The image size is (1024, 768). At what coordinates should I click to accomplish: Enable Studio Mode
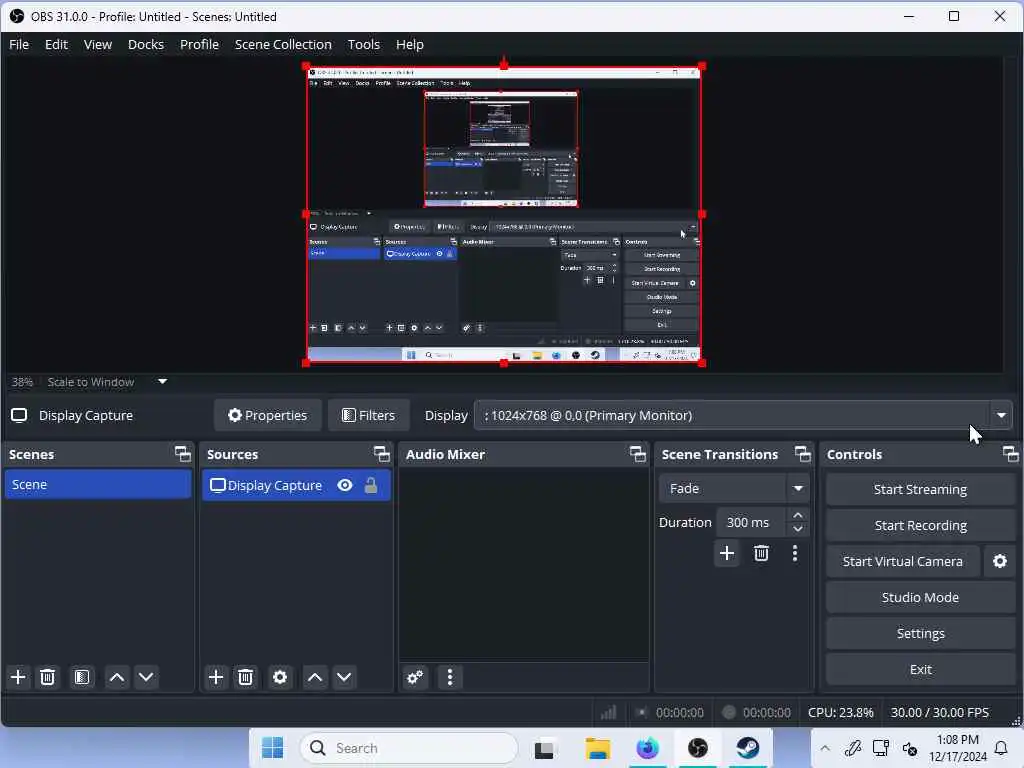point(920,598)
